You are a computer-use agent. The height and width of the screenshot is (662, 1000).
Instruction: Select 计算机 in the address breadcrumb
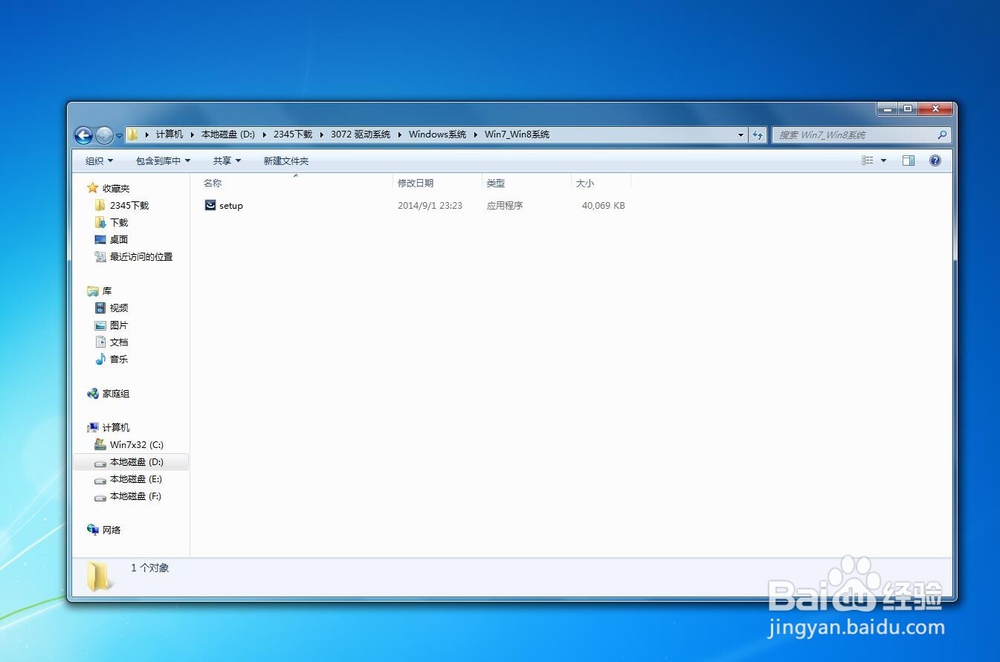pos(169,135)
